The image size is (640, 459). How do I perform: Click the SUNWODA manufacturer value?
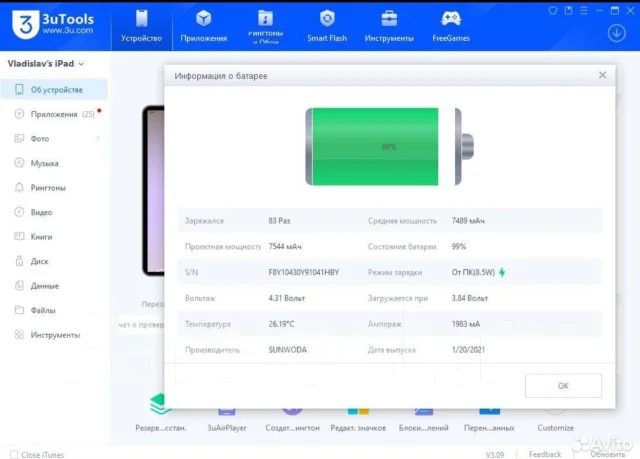(287, 350)
